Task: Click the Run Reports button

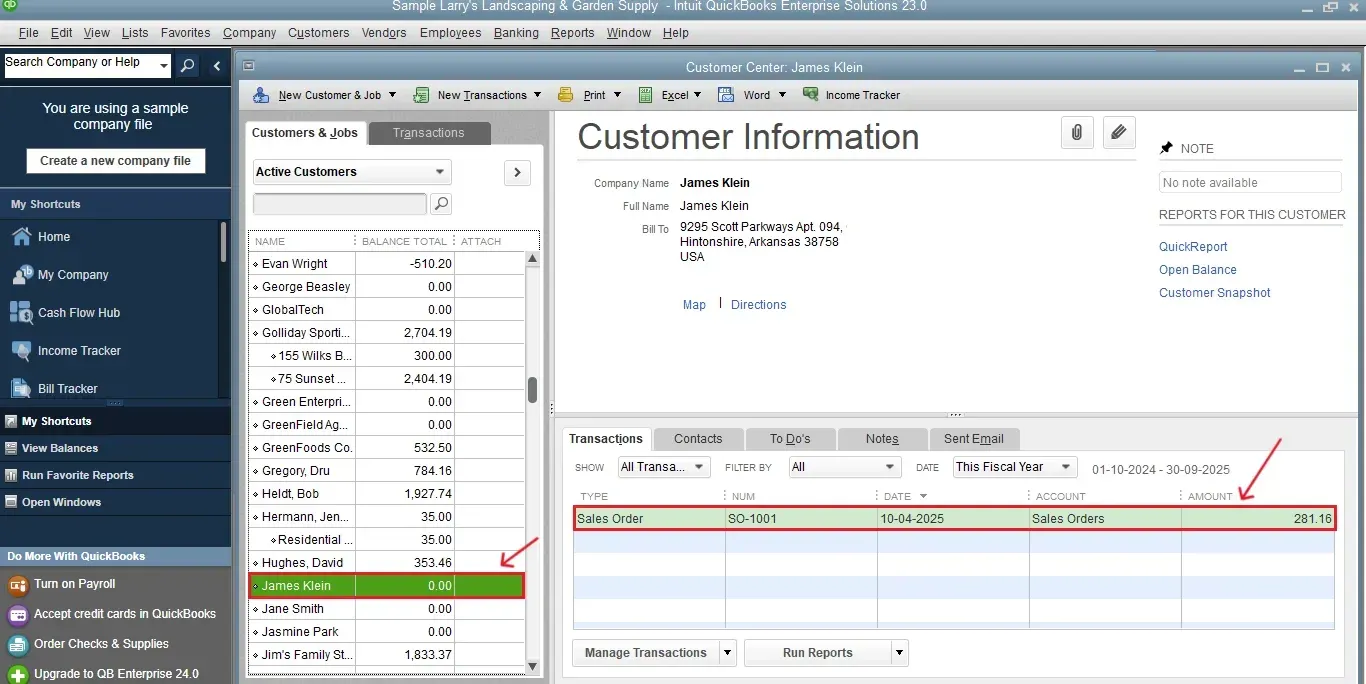Action: pyautogui.click(x=818, y=653)
